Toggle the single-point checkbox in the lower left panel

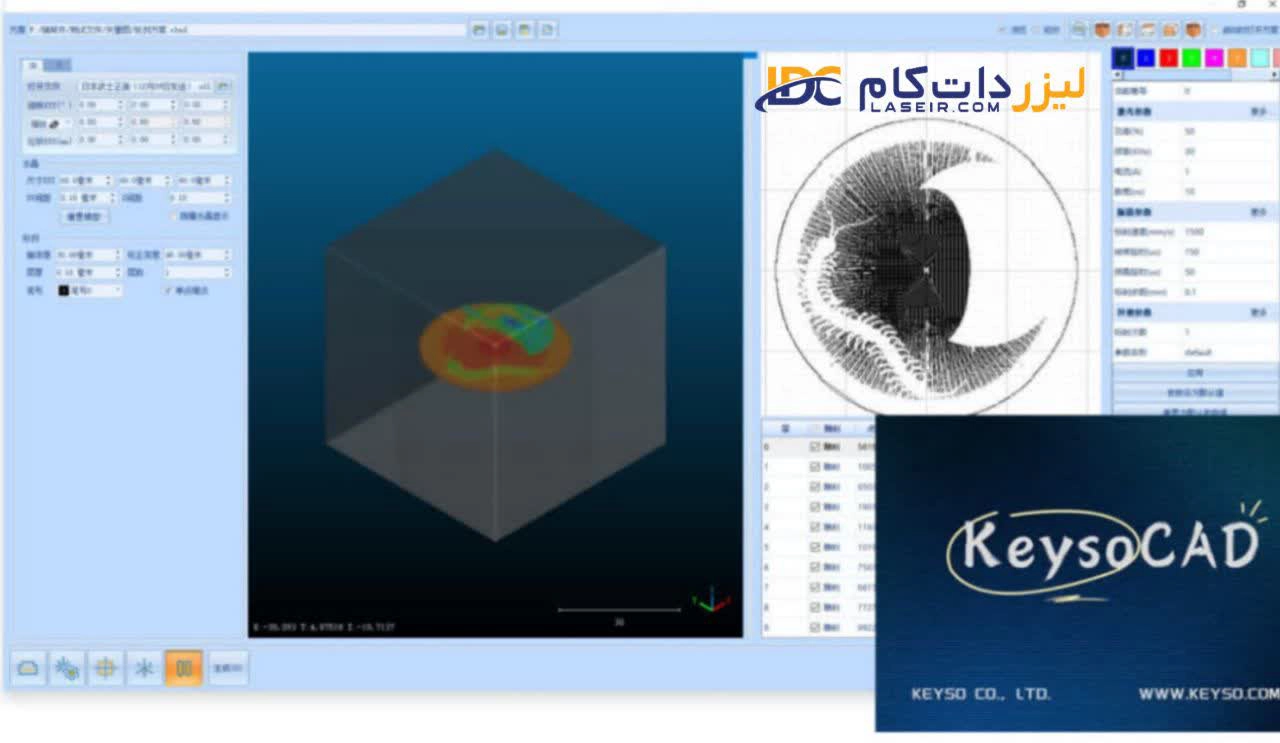click(165, 290)
